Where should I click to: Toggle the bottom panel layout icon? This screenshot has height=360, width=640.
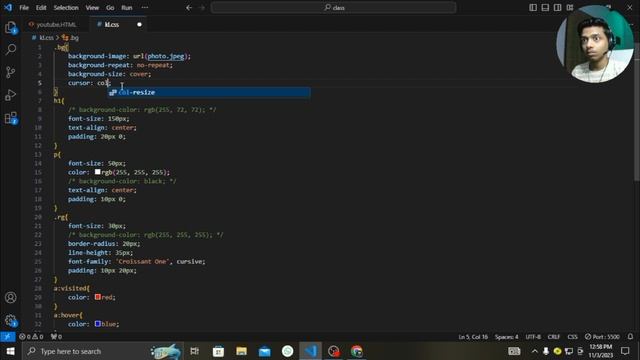(x=545, y=7)
